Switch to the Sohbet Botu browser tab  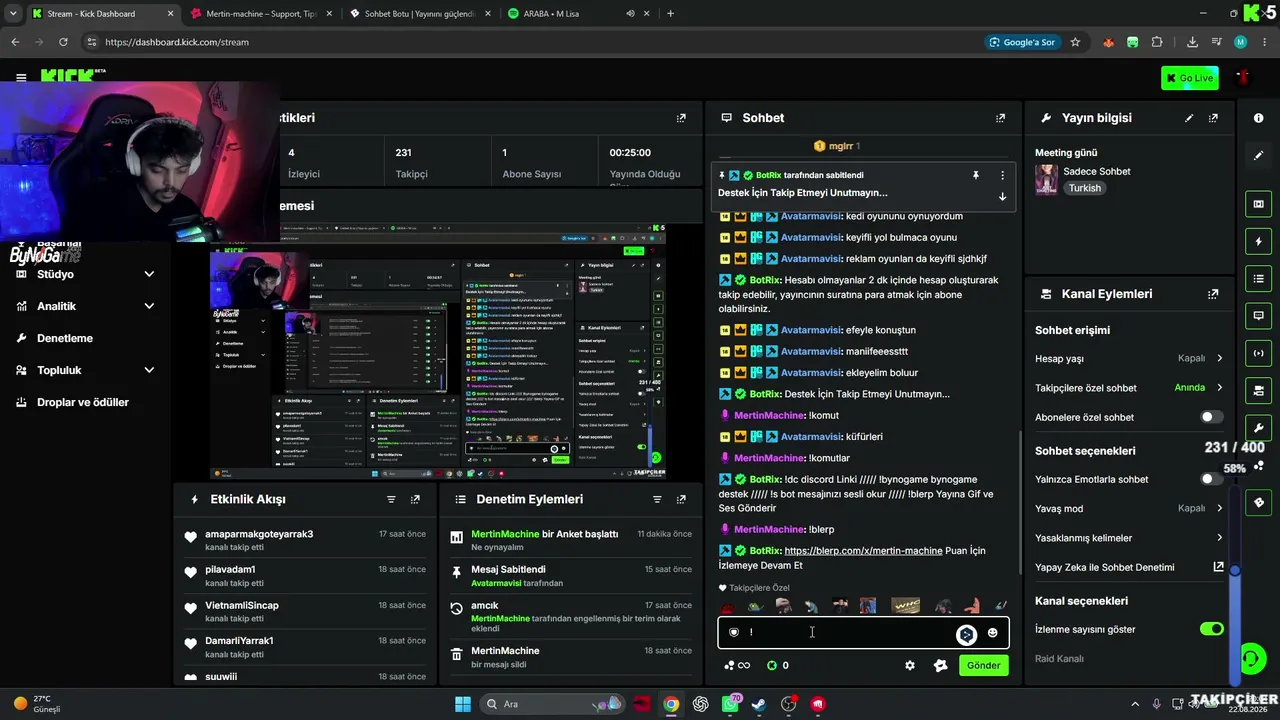point(420,14)
